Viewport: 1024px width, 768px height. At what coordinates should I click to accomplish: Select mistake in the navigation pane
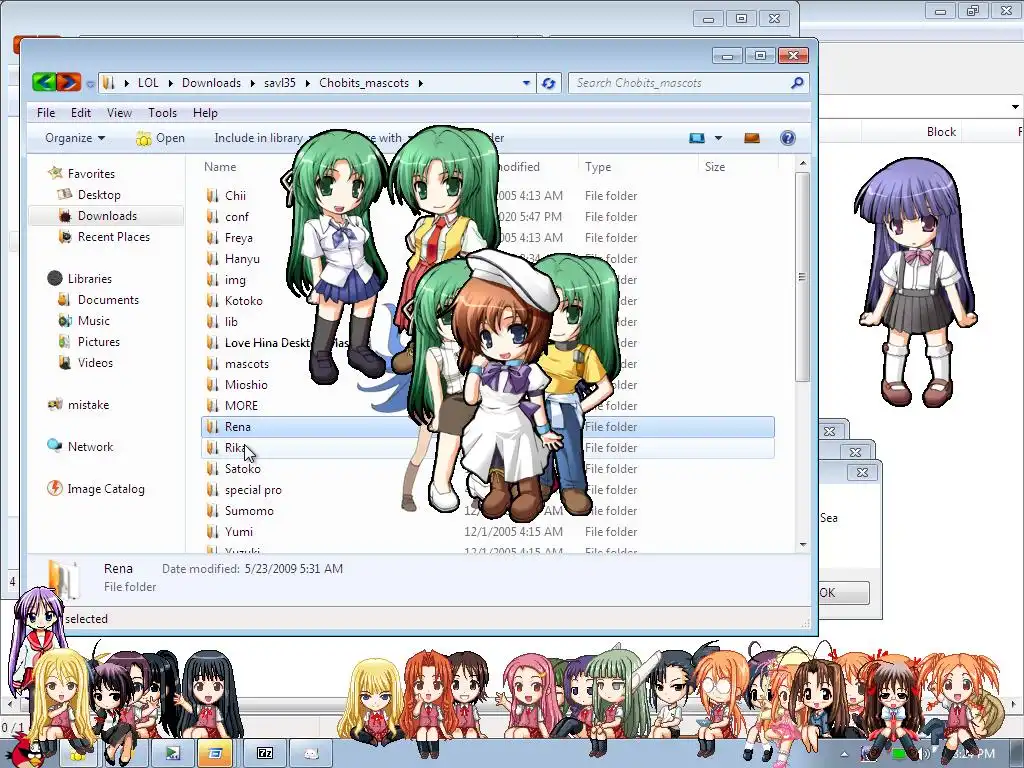click(88, 404)
